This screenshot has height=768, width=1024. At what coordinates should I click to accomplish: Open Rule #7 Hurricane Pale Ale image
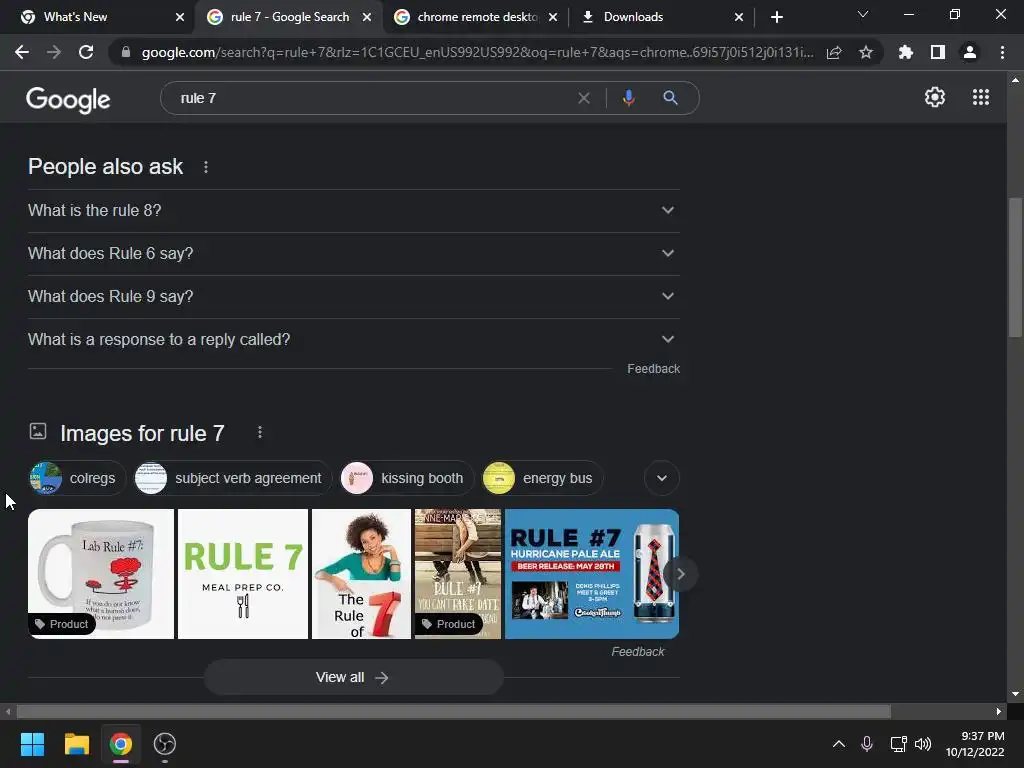pos(592,574)
